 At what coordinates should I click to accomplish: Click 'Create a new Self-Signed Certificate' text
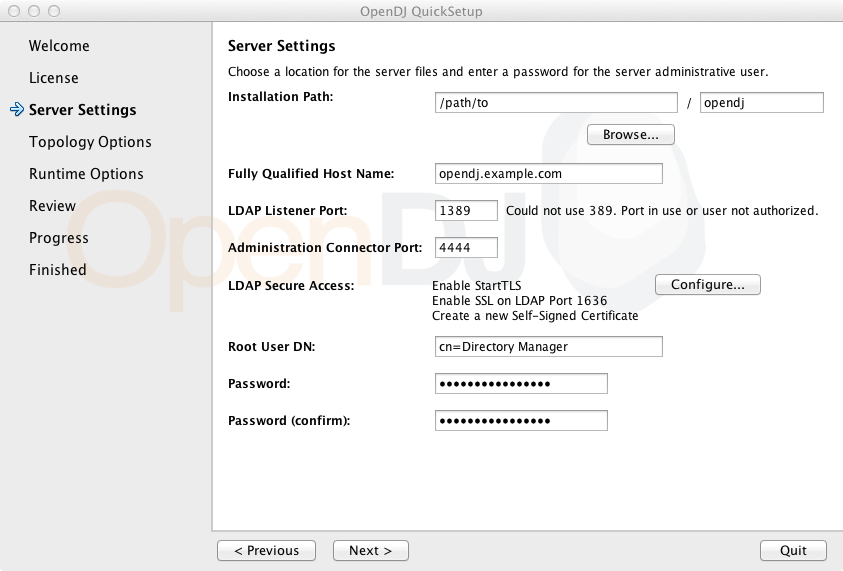(535, 316)
